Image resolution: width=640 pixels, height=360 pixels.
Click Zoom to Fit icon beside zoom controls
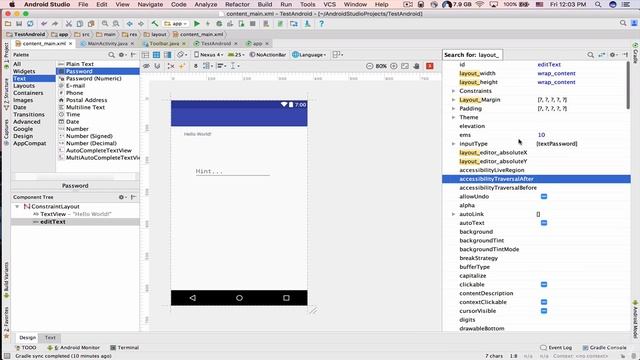pyautogui.click(x=405, y=66)
